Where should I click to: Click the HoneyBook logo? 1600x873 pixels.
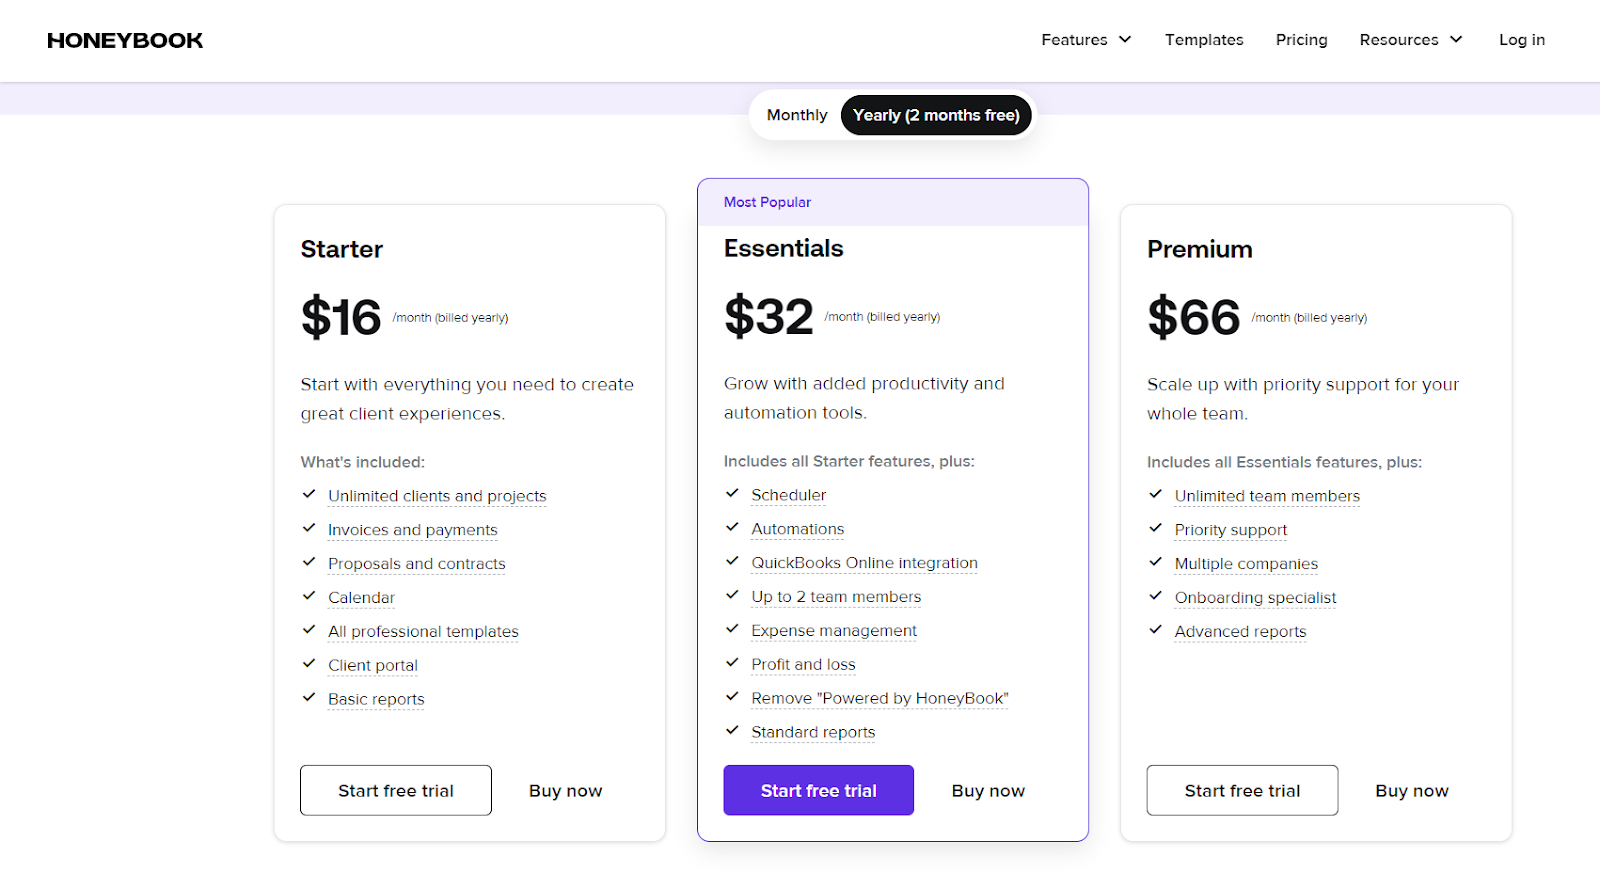click(x=124, y=40)
